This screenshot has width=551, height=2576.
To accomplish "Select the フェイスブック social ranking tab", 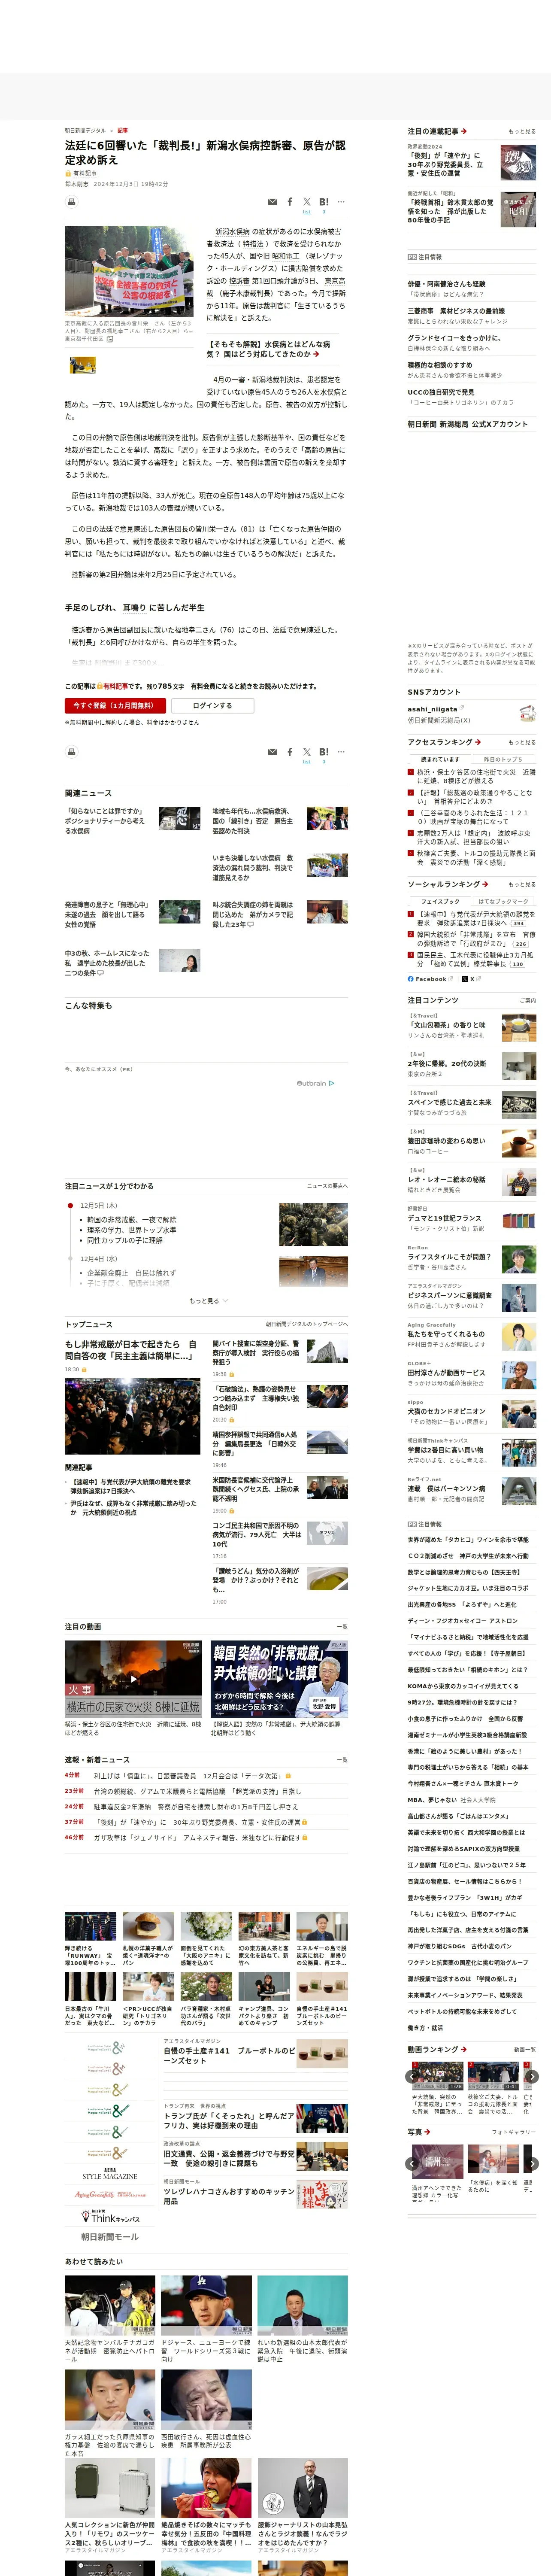I will (x=440, y=901).
